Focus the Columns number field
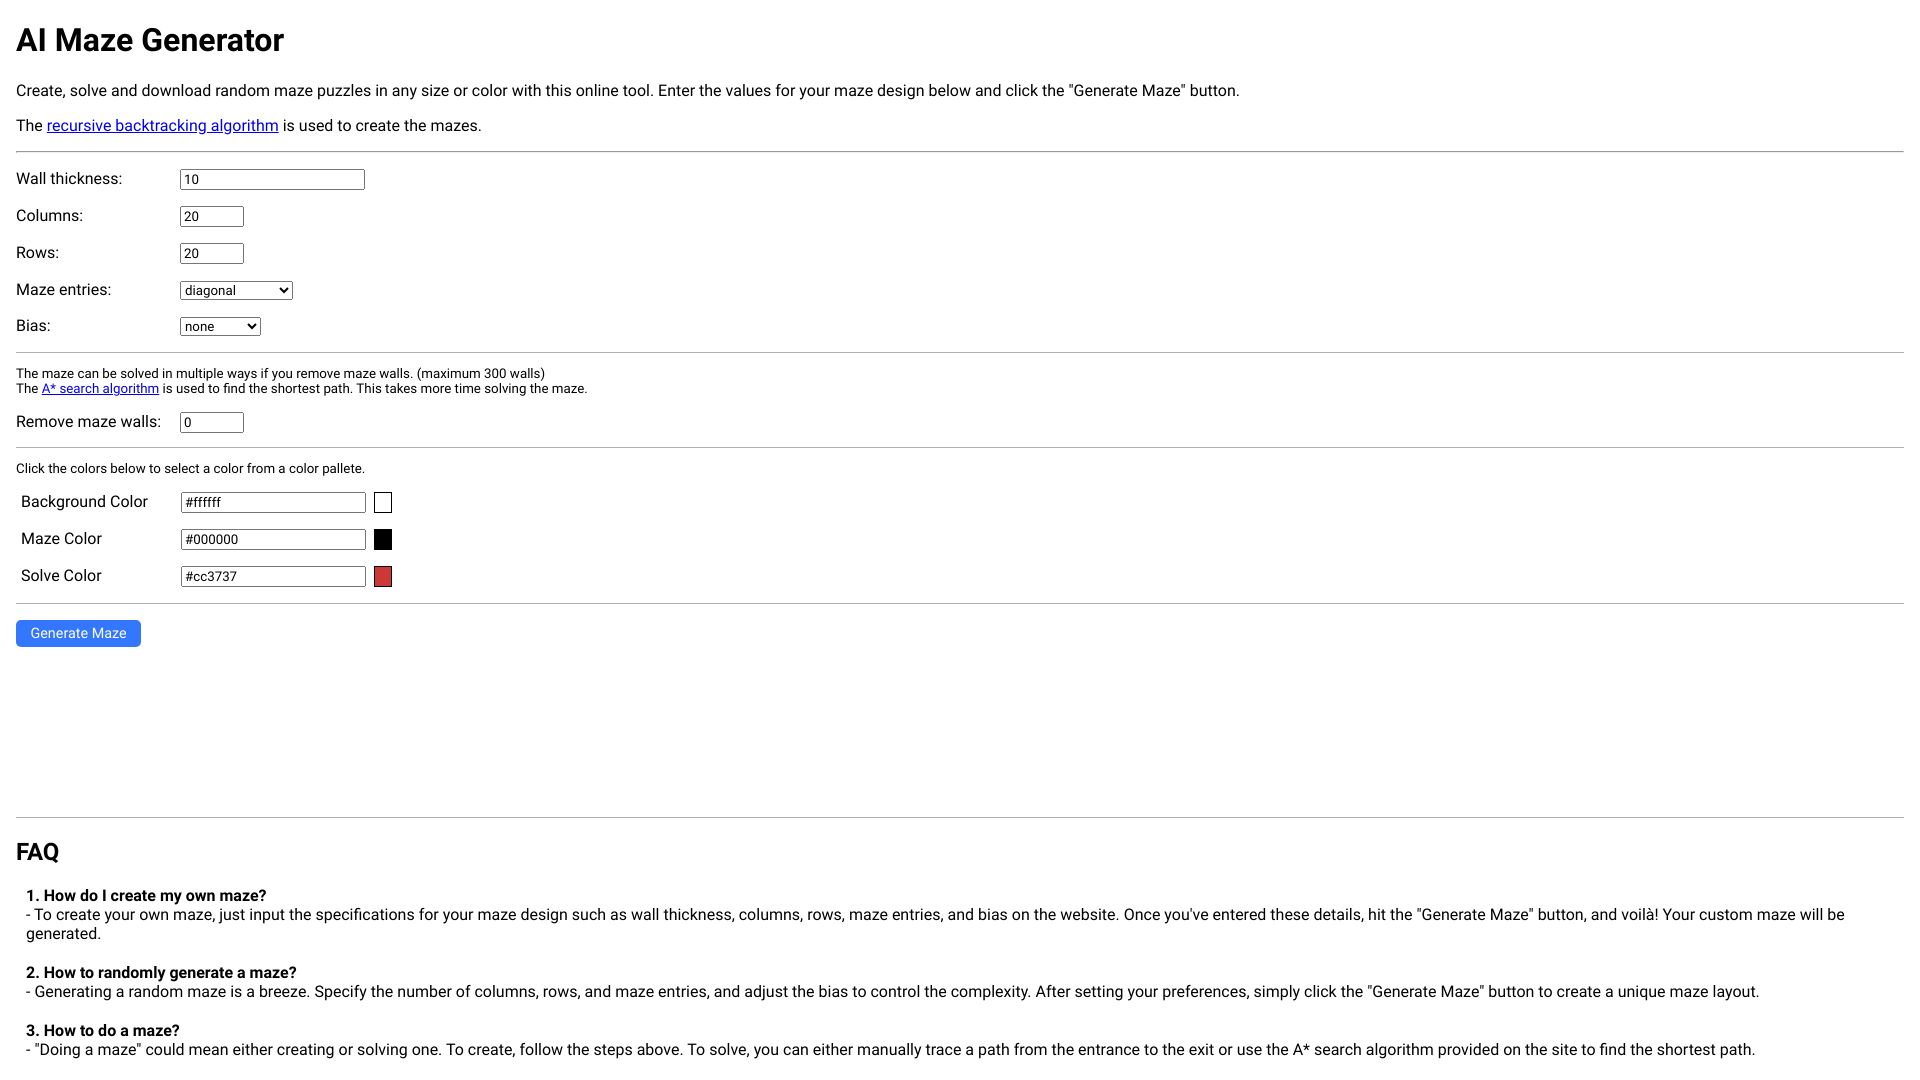The width and height of the screenshot is (1920, 1080). tap(211, 217)
